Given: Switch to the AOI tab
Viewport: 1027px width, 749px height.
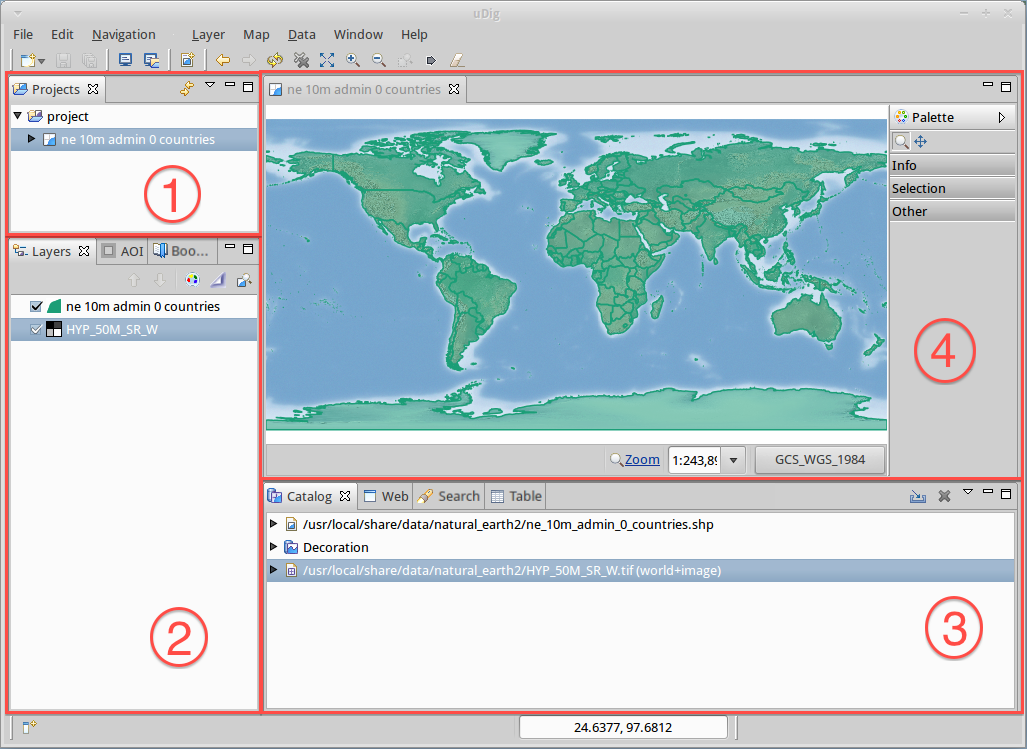Looking at the screenshot, I should 123,251.
